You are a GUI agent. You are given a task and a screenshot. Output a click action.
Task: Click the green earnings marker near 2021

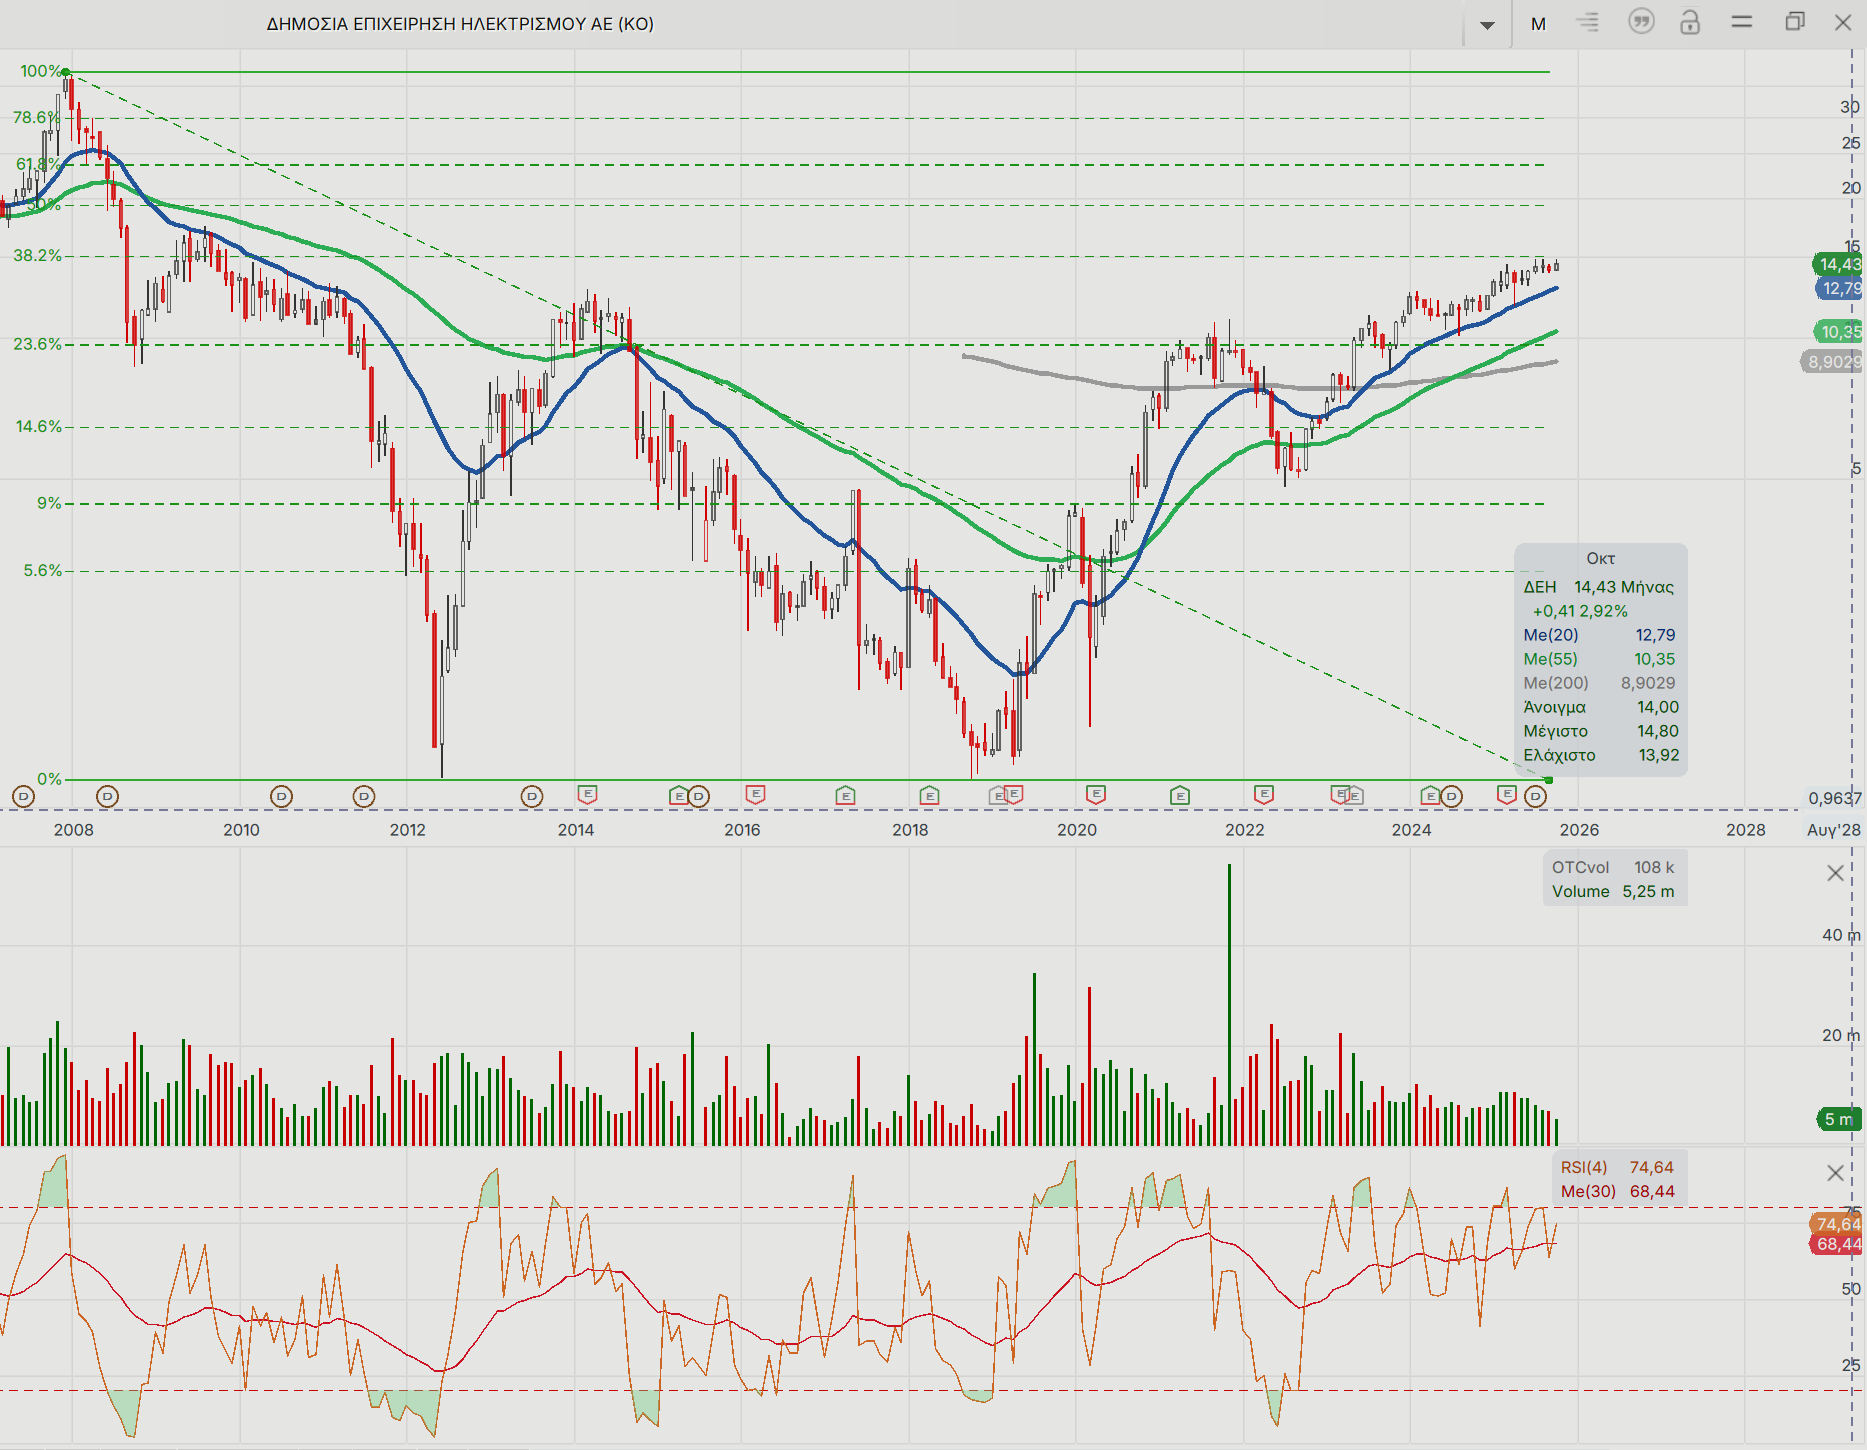click(x=1180, y=796)
